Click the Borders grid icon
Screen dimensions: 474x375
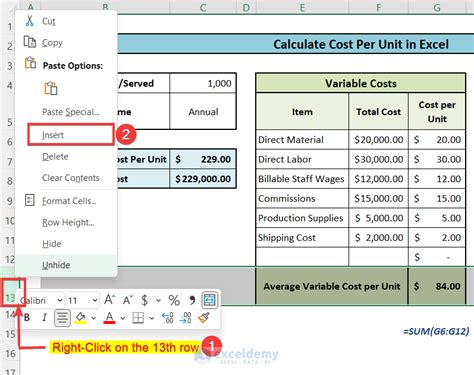[138, 318]
